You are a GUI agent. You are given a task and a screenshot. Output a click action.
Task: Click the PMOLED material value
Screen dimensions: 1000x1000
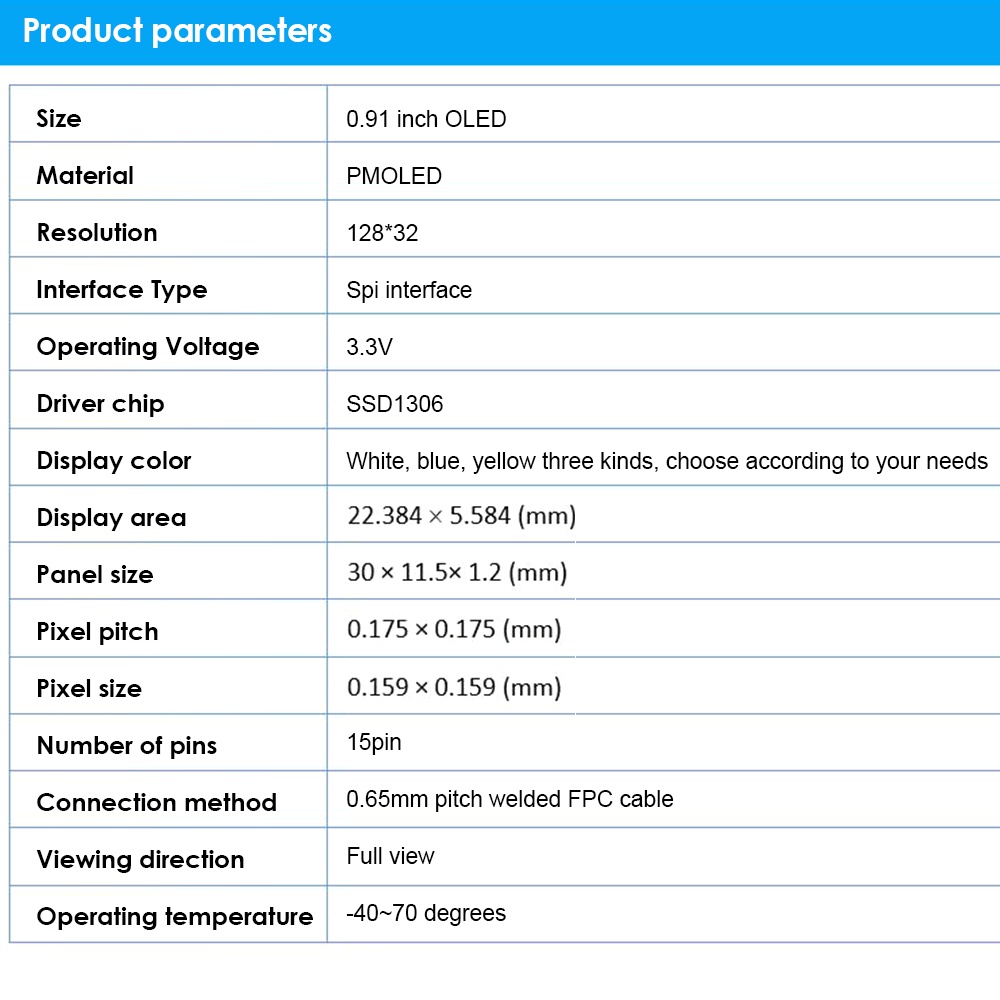point(394,176)
